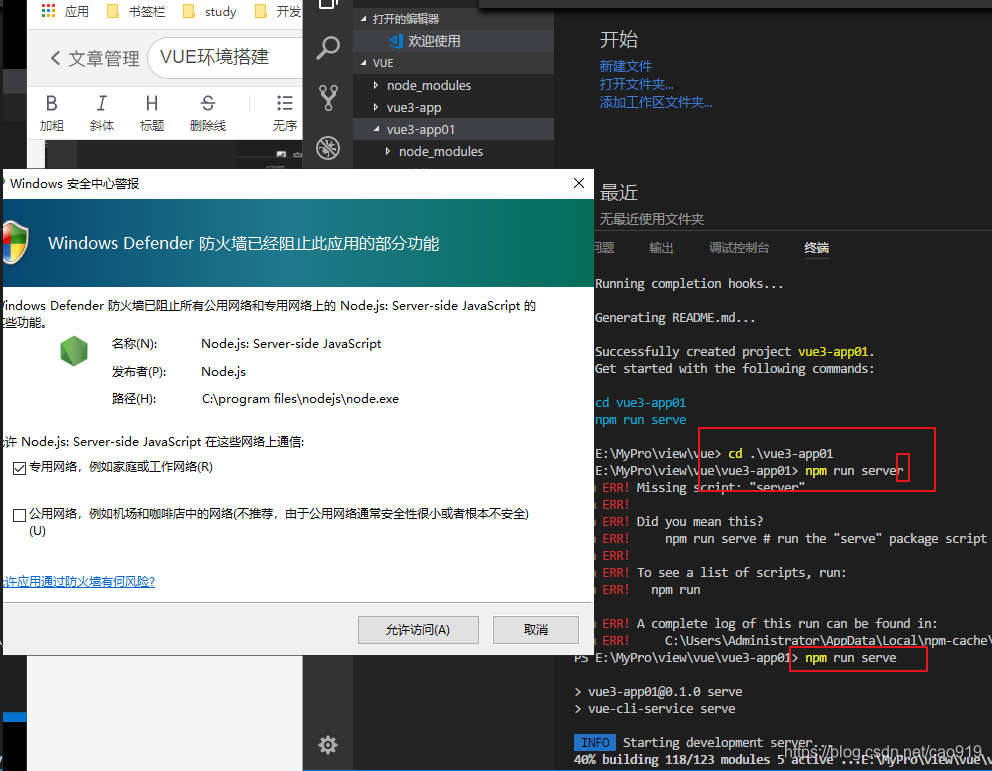Click the vue3-app folder name

pos(414,108)
